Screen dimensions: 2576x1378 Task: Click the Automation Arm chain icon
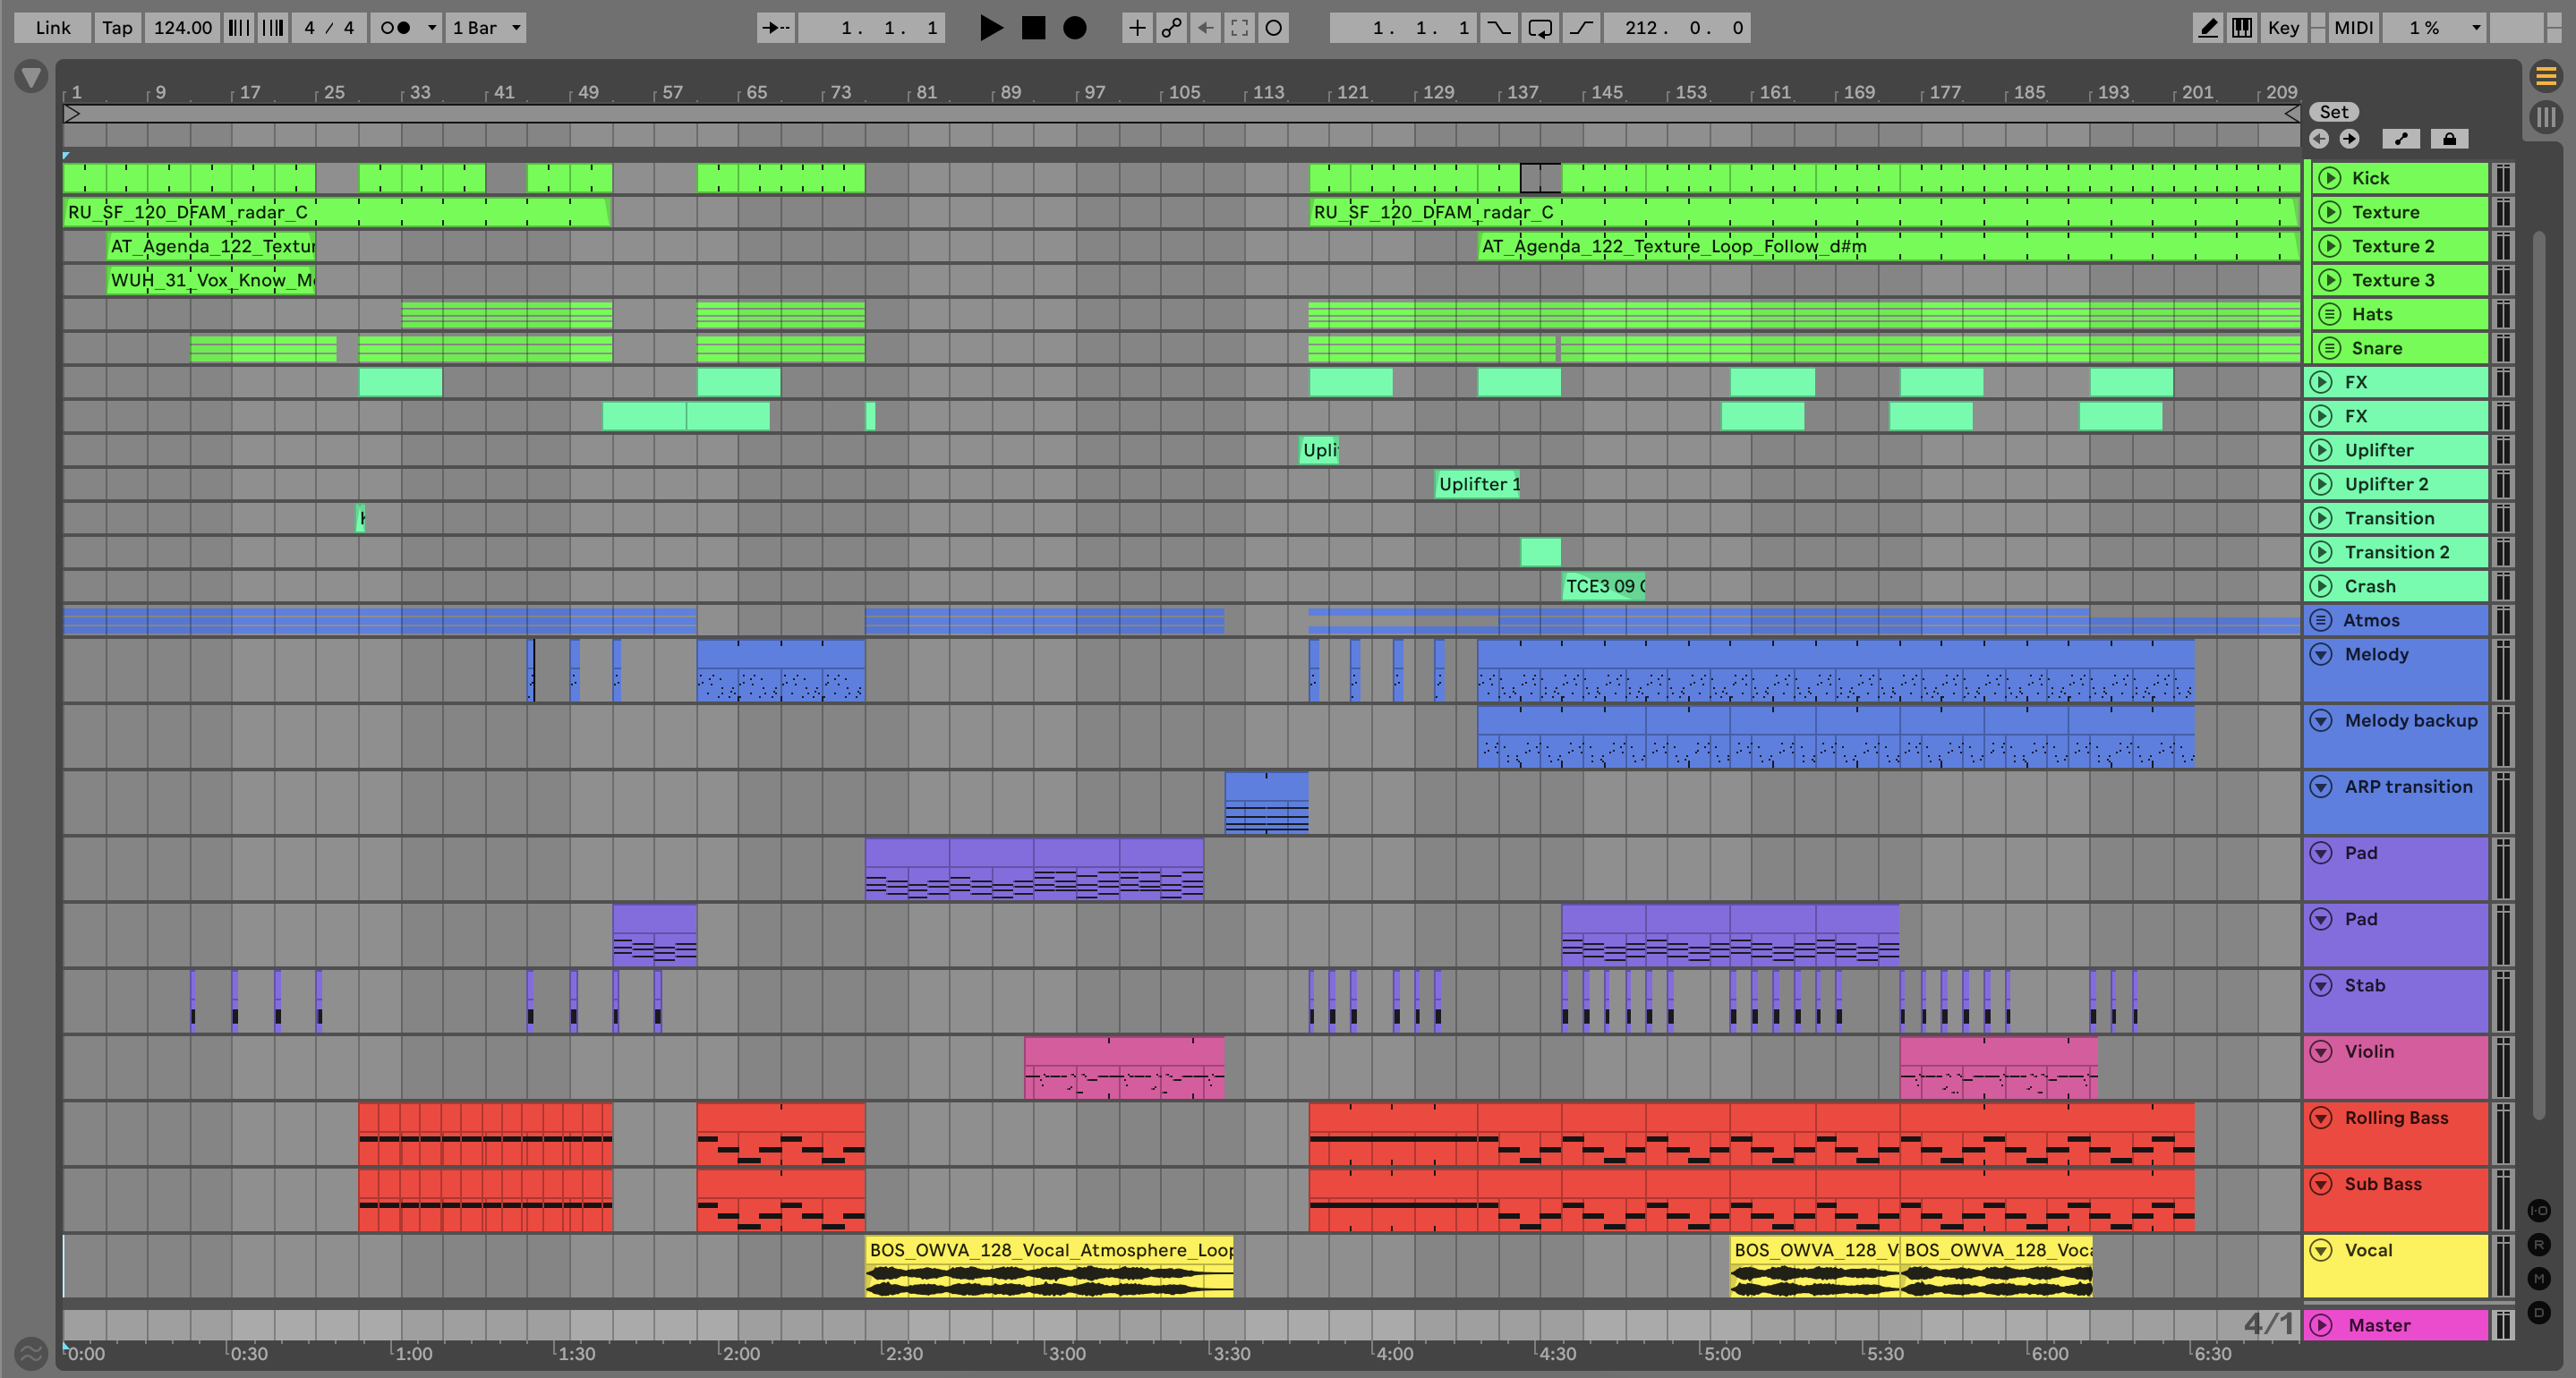1171,28
